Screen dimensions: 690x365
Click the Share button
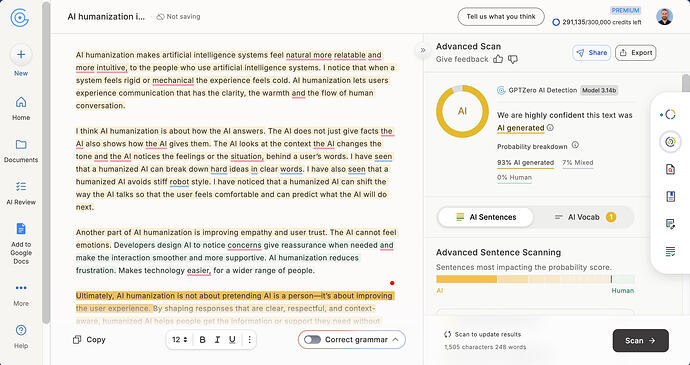591,53
